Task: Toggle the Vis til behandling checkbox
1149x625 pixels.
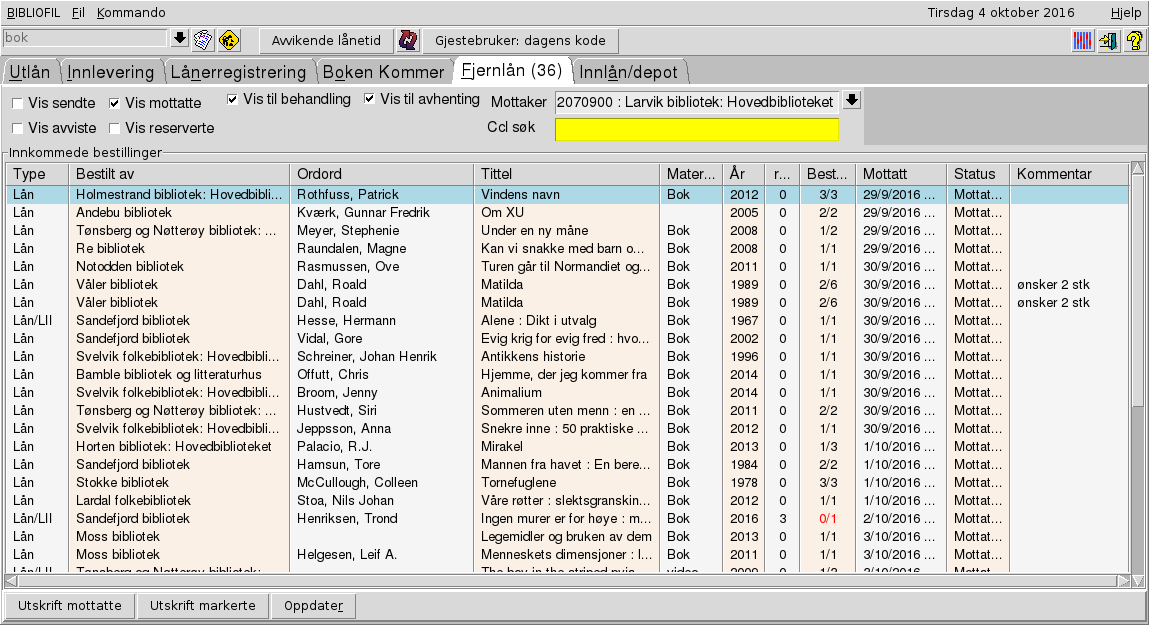Action: (233, 99)
